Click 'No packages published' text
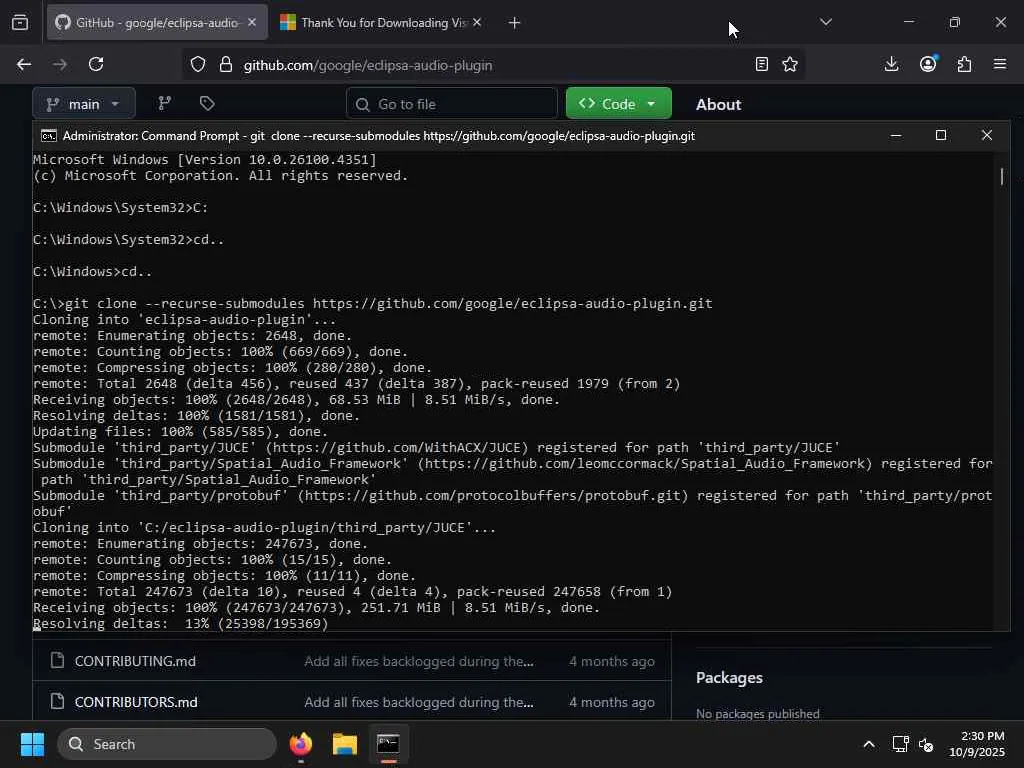 758,714
